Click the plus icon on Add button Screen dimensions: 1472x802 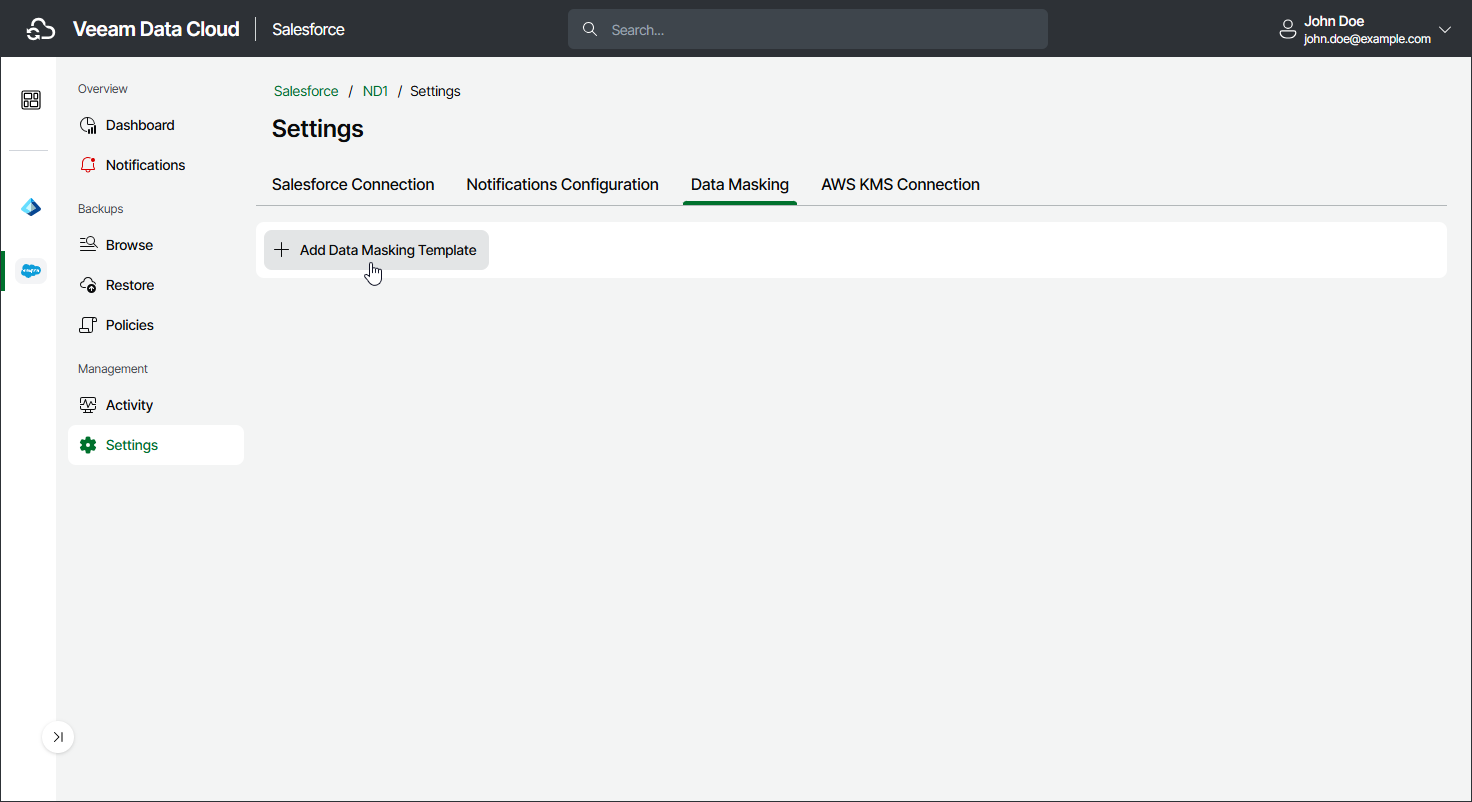pyautogui.click(x=281, y=250)
